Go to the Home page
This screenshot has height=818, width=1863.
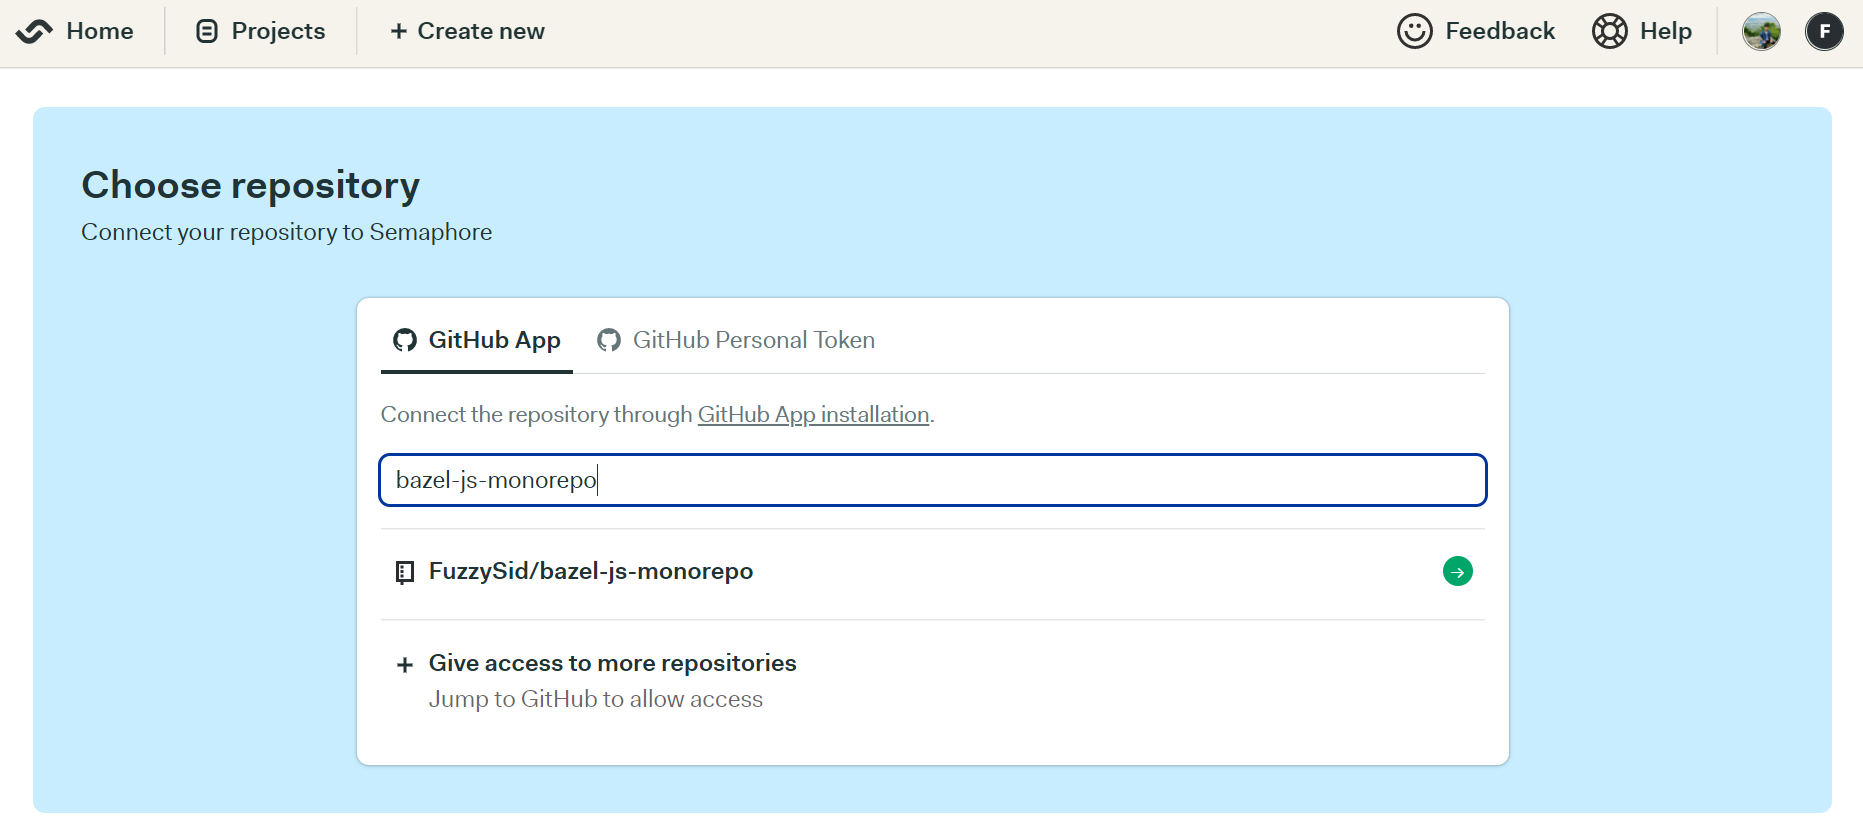click(99, 31)
